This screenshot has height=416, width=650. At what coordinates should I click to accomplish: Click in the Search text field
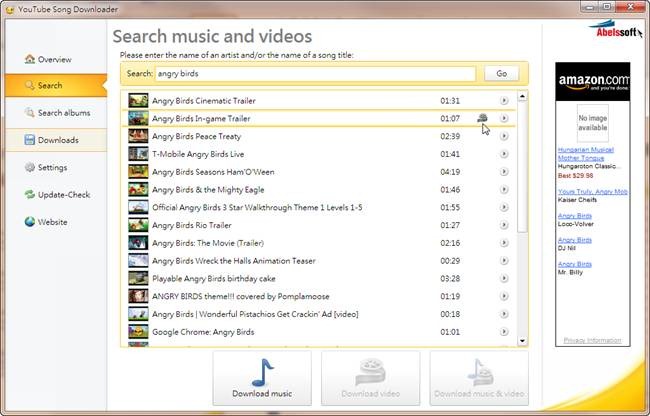point(315,74)
